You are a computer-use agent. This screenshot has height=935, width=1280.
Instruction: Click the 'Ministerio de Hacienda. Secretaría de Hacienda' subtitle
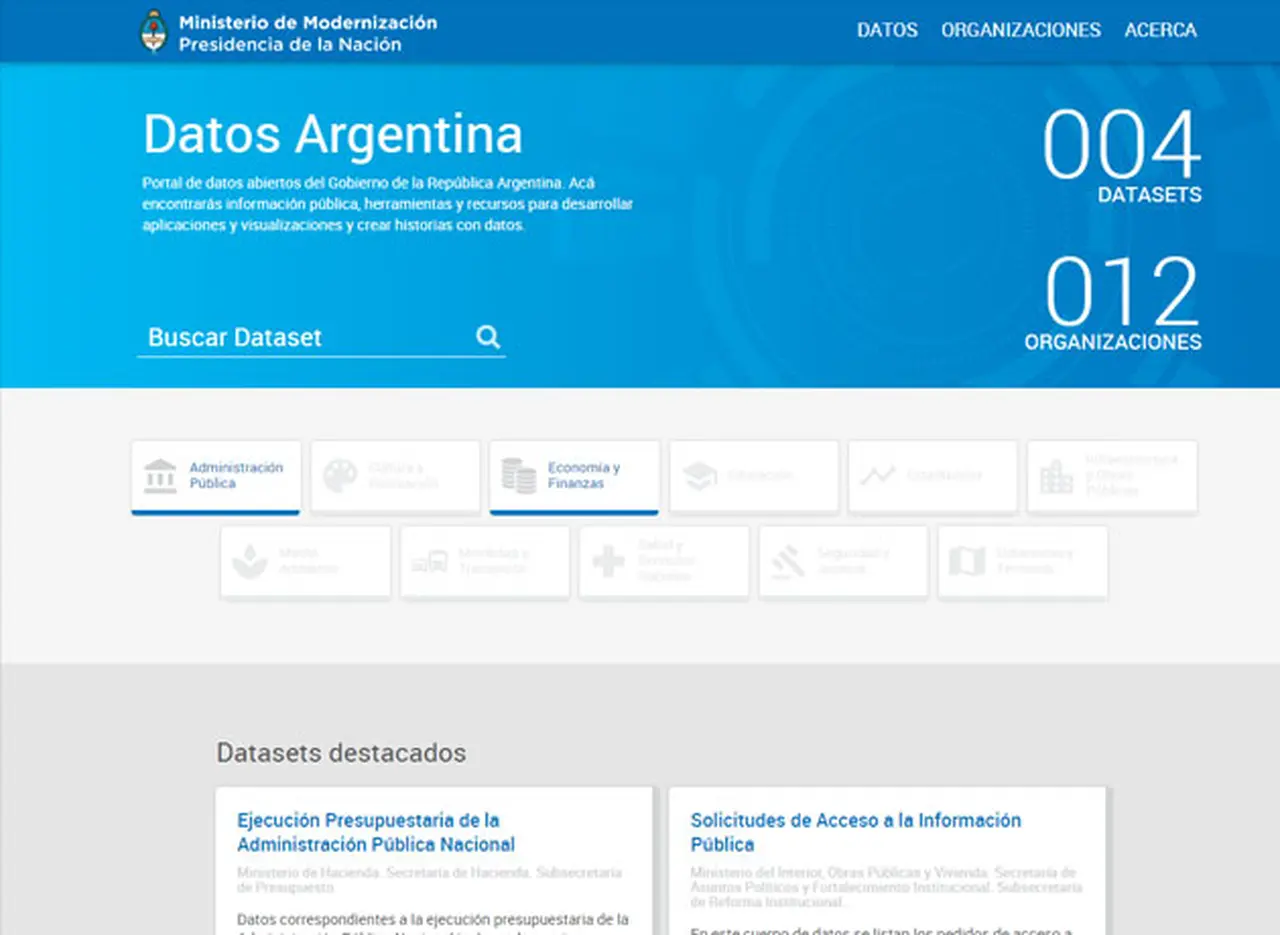[429, 880]
